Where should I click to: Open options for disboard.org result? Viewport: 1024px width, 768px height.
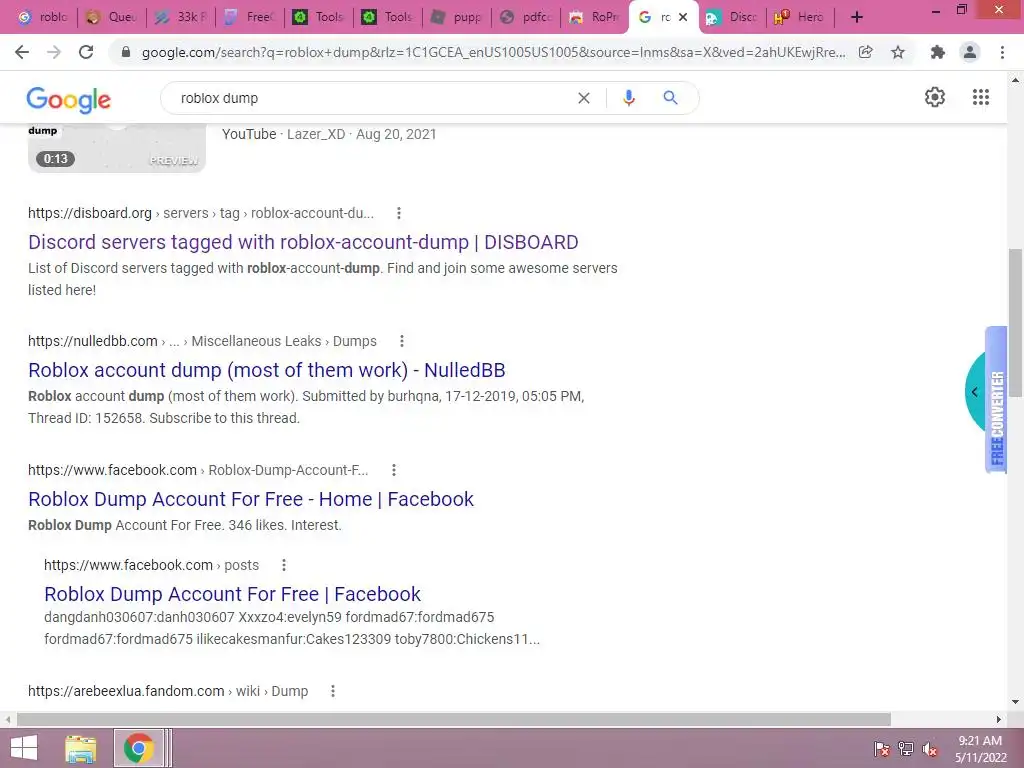click(x=399, y=213)
